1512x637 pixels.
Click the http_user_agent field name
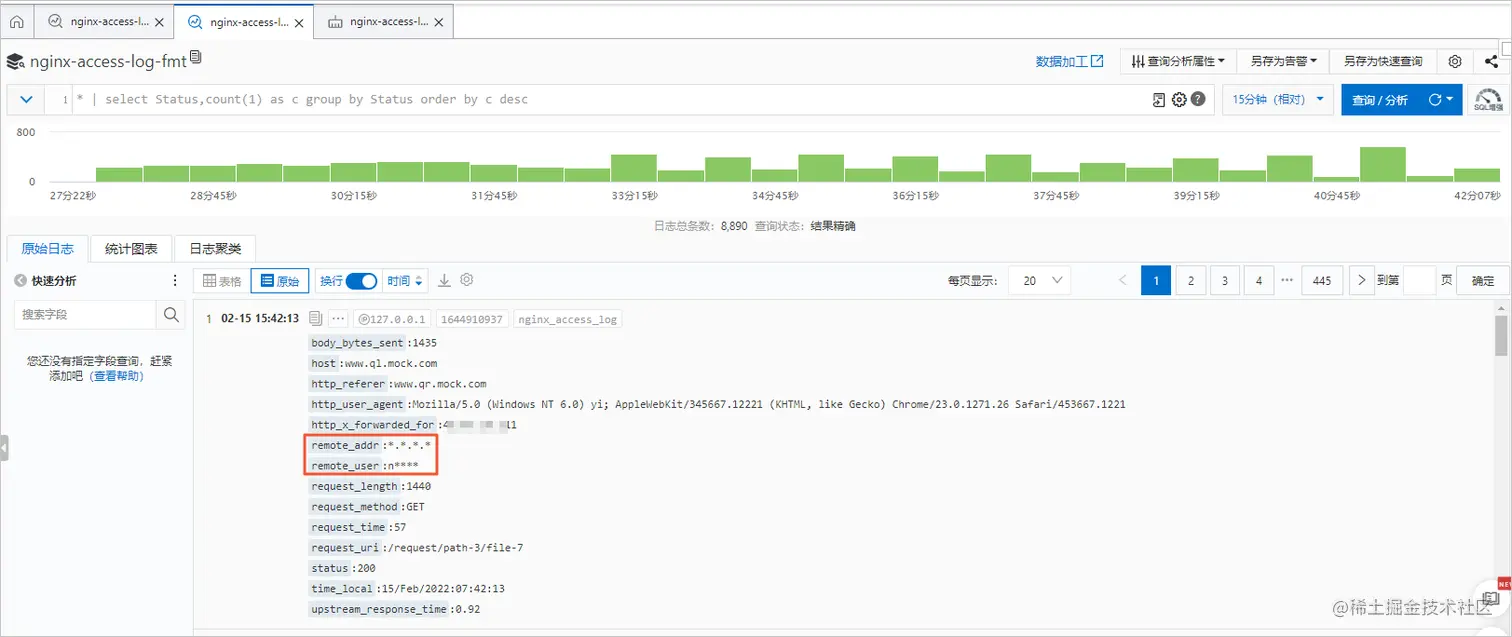point(359,404)
